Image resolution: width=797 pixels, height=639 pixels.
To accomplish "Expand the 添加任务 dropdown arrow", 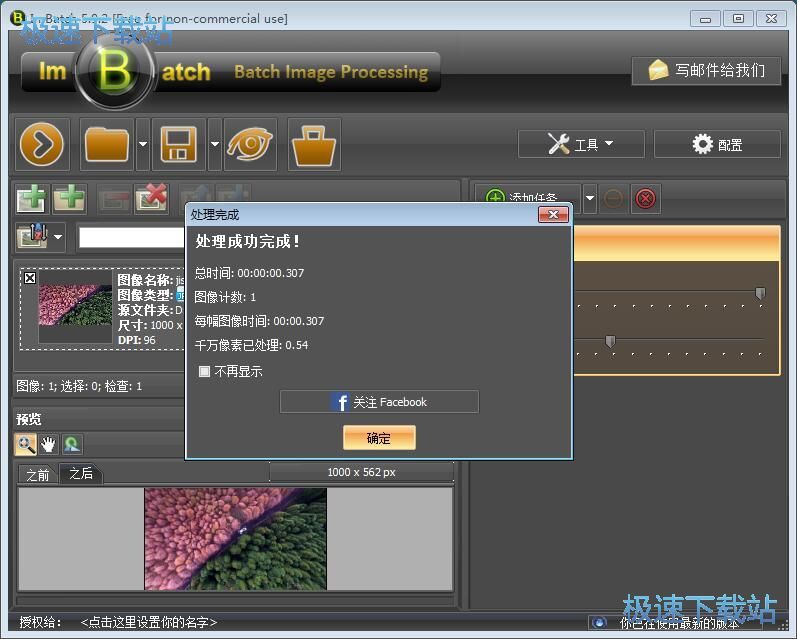I will [x=590, y=198].
